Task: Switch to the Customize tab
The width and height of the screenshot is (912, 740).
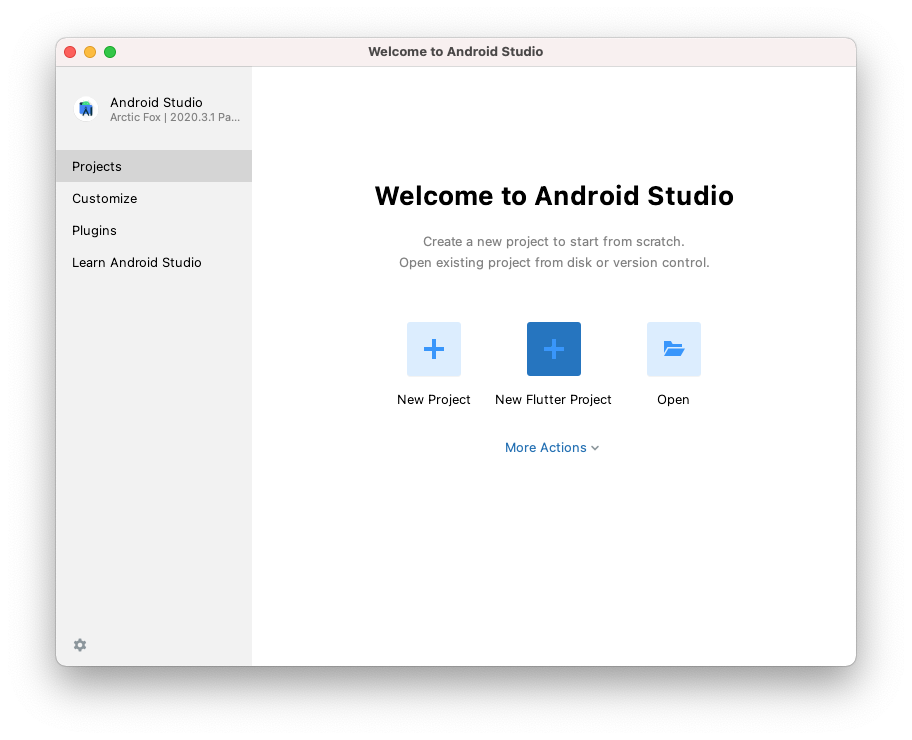Action: point(154,198)
